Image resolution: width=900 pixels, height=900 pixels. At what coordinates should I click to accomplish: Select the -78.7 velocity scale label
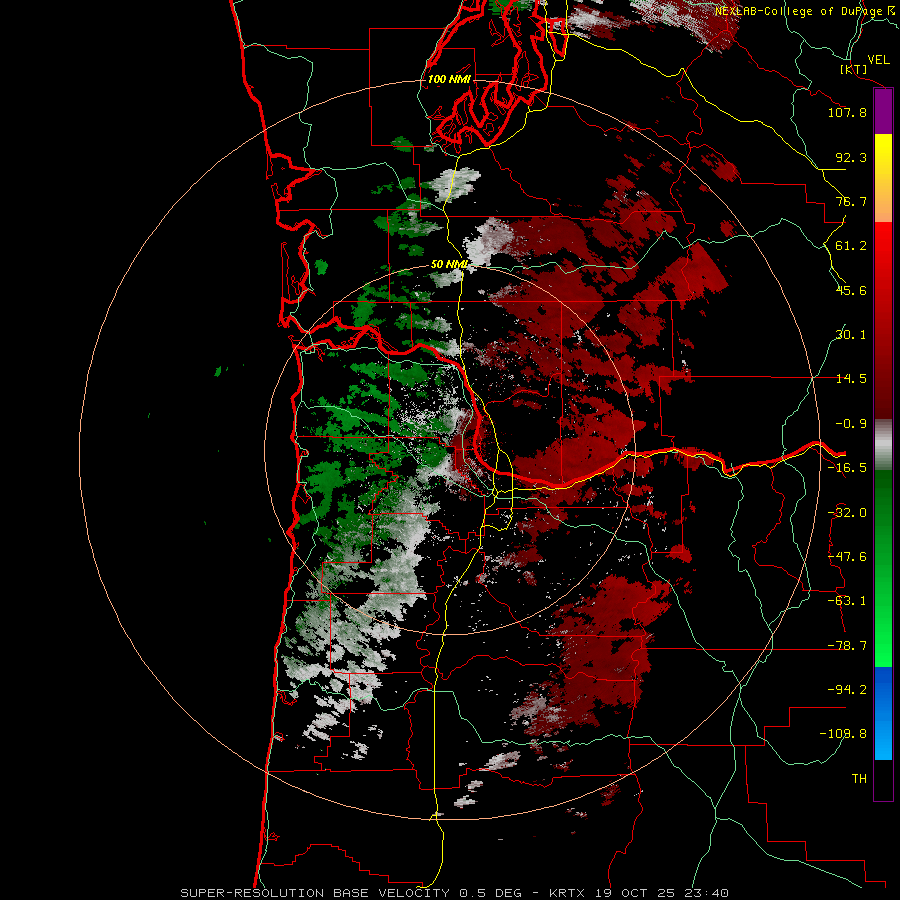847,646
